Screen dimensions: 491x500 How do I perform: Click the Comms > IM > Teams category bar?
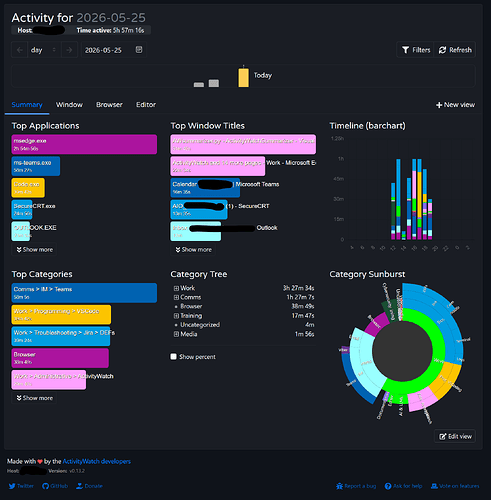[84, 293]
